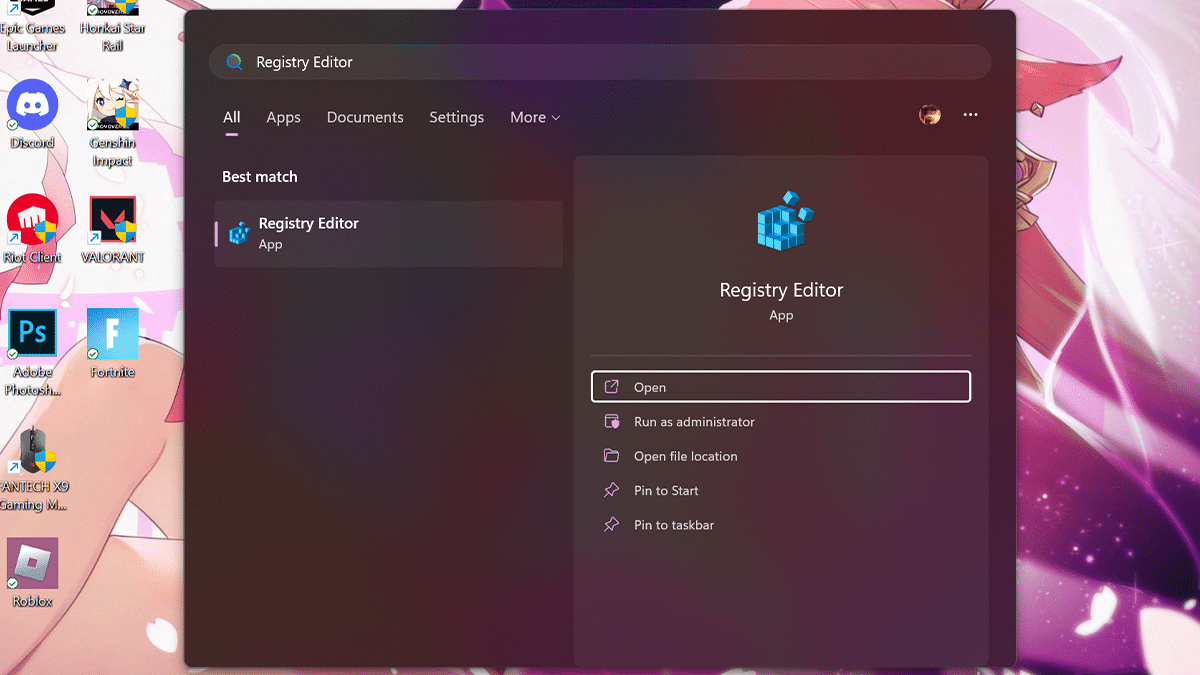Click the Pin to Start pin icon
1200x675 pixels.
pyautogui.click(x=612, y=490)
